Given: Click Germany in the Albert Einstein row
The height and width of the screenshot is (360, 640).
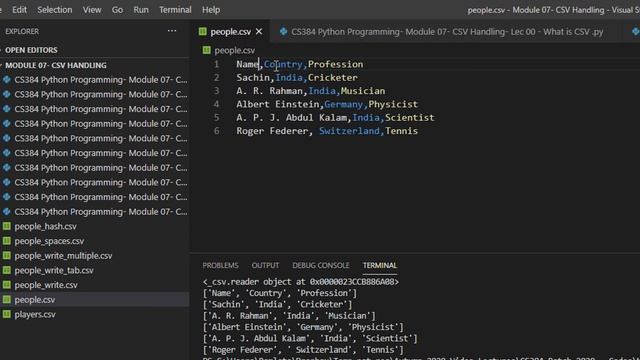Looking at the screenshot, I should coord(343,104).
